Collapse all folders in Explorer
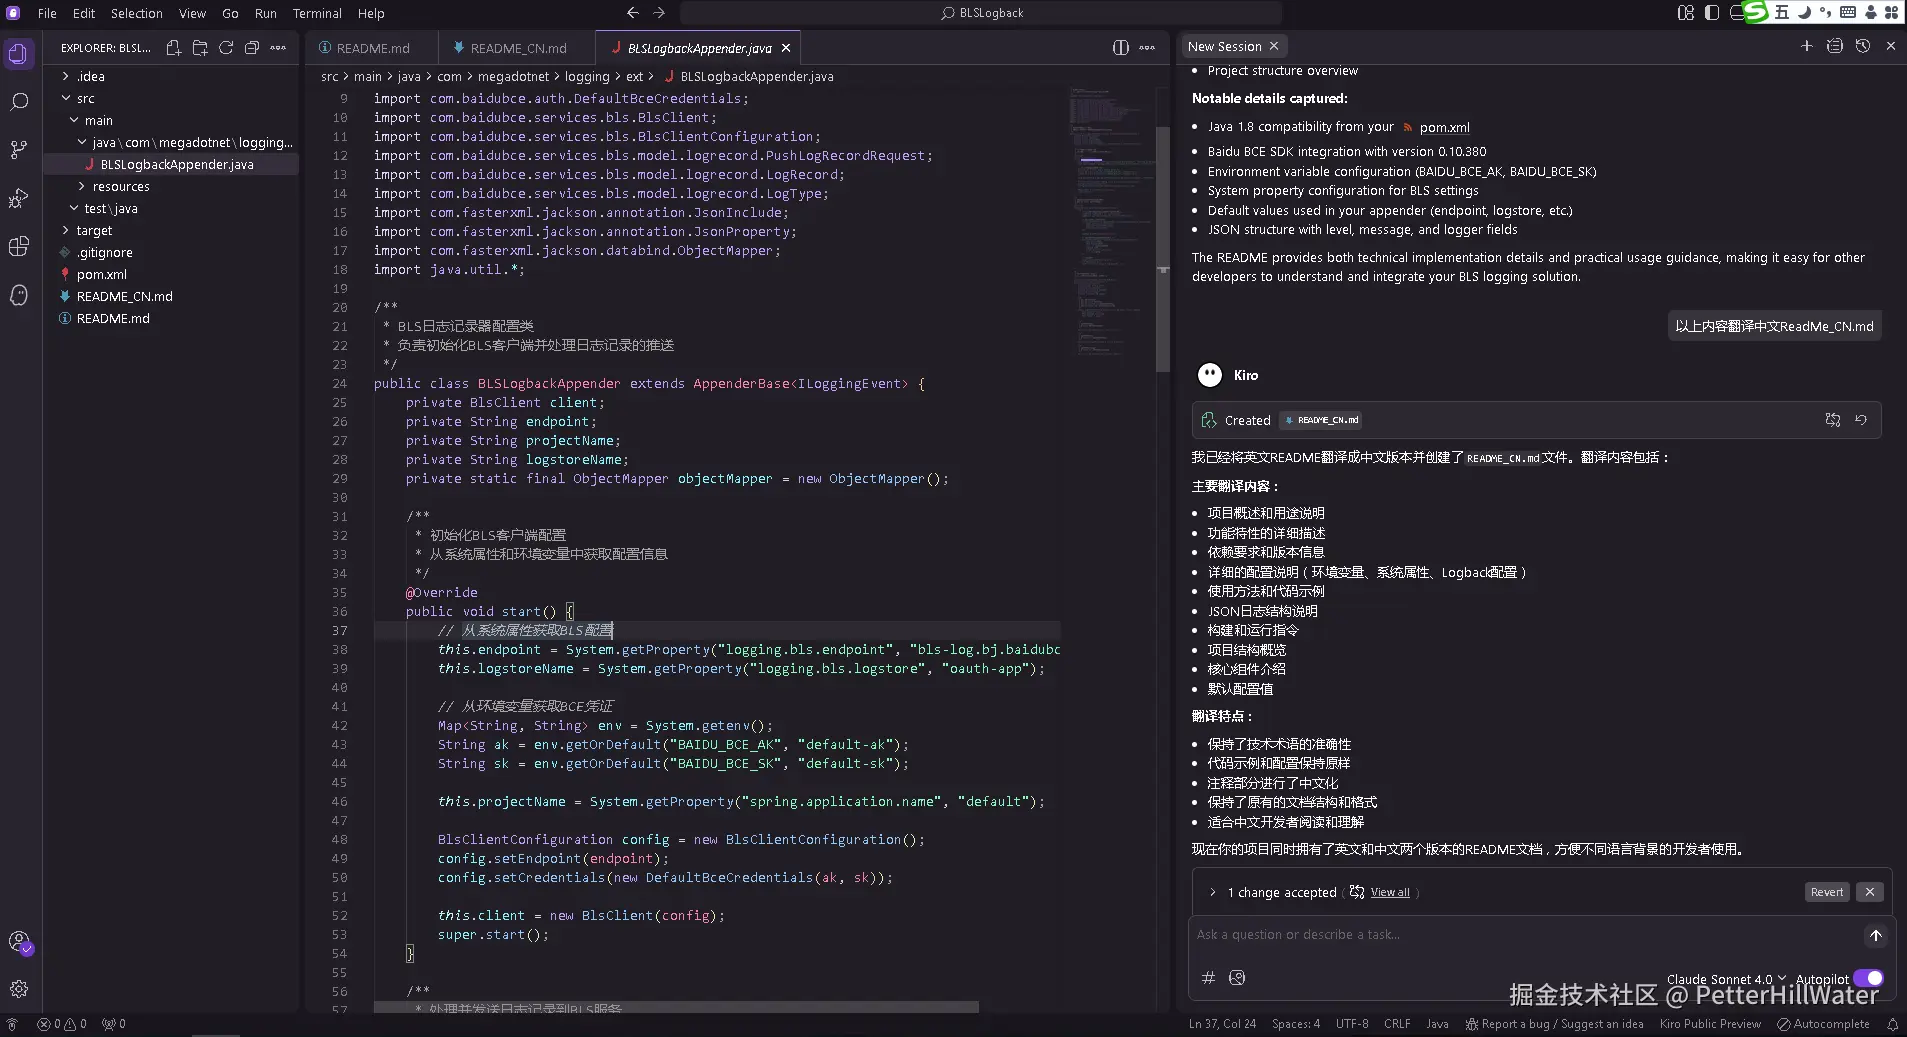 252,48
